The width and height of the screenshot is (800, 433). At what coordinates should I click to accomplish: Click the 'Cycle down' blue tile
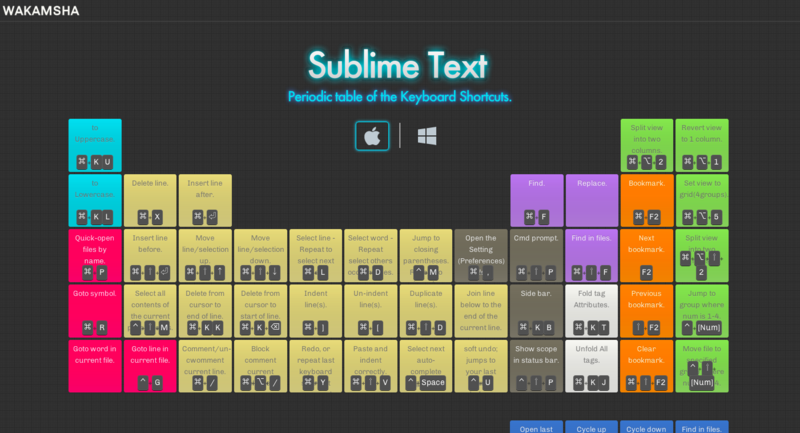click(x=647, y=427)
